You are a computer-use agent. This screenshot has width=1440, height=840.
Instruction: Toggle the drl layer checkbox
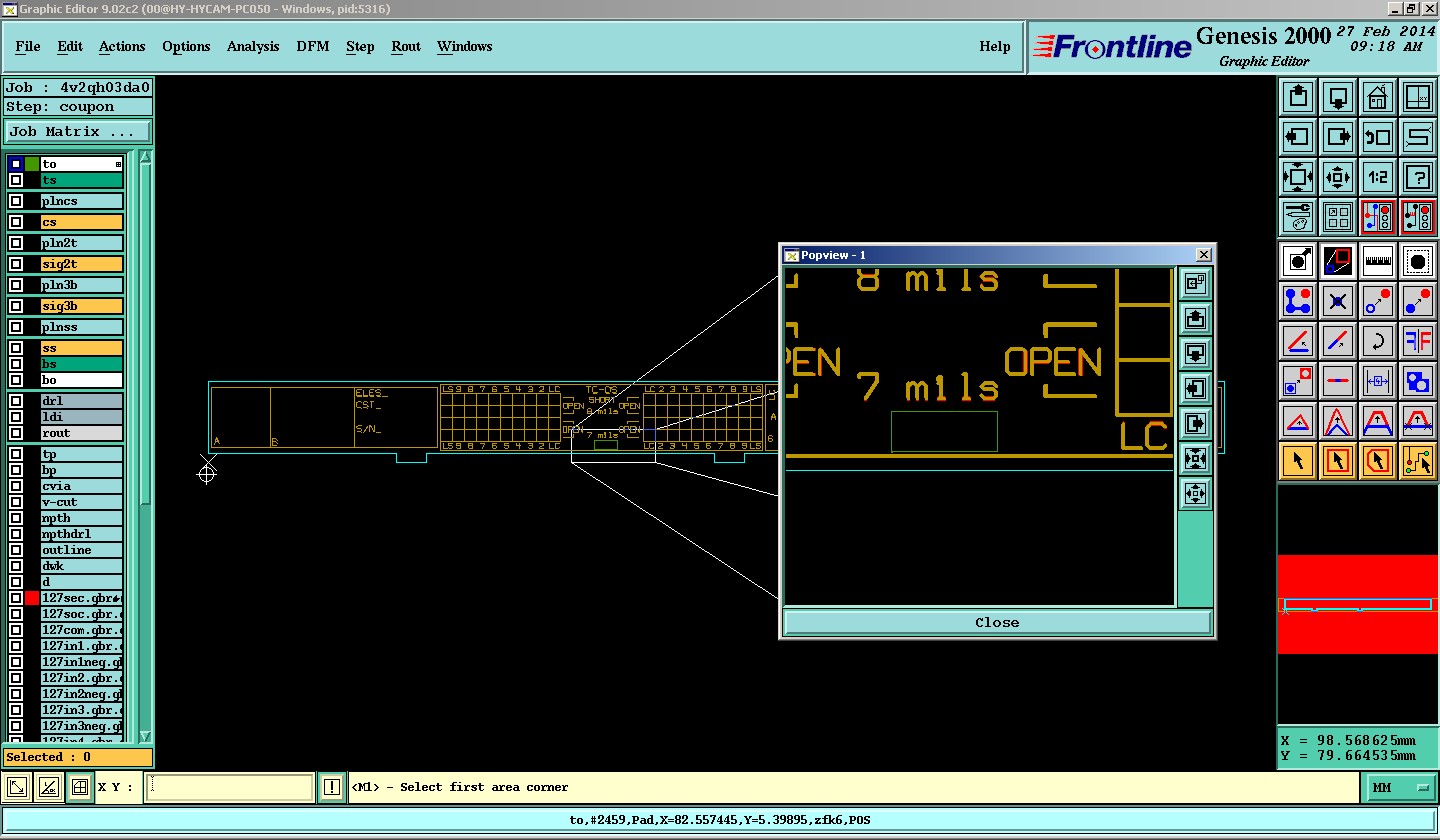click(16, 401)
